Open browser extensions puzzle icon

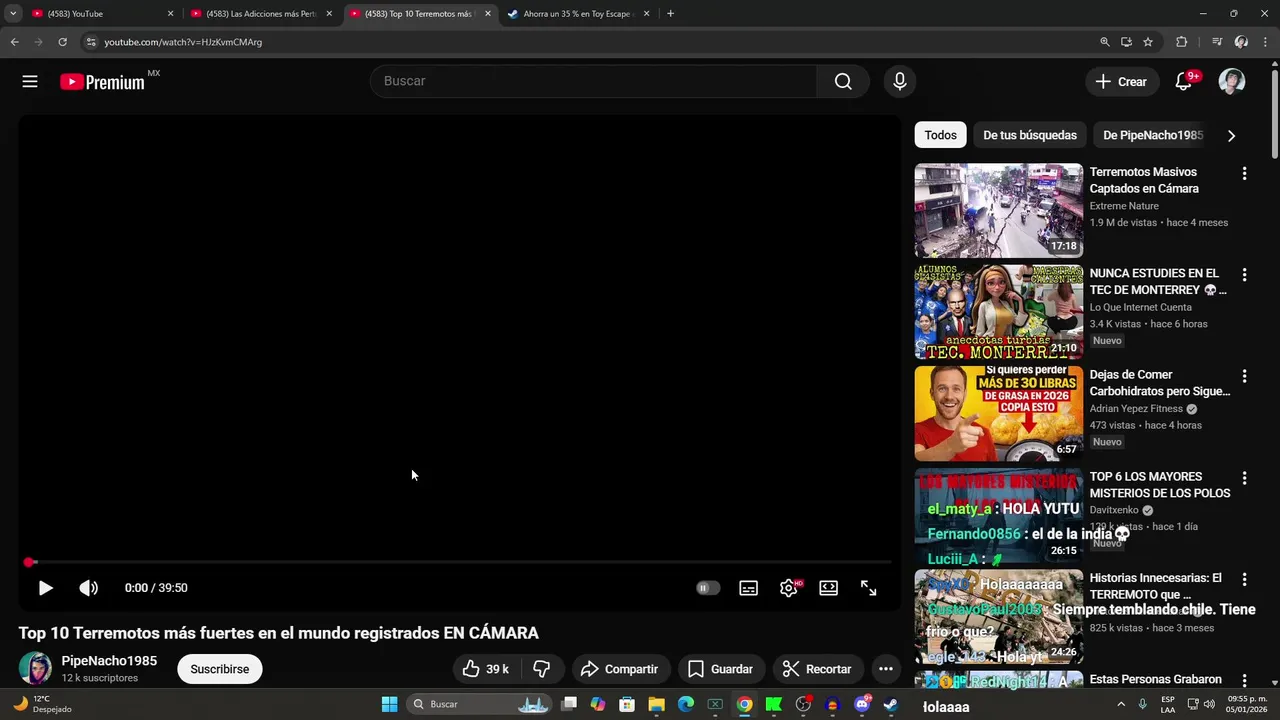coord(1181,42)
